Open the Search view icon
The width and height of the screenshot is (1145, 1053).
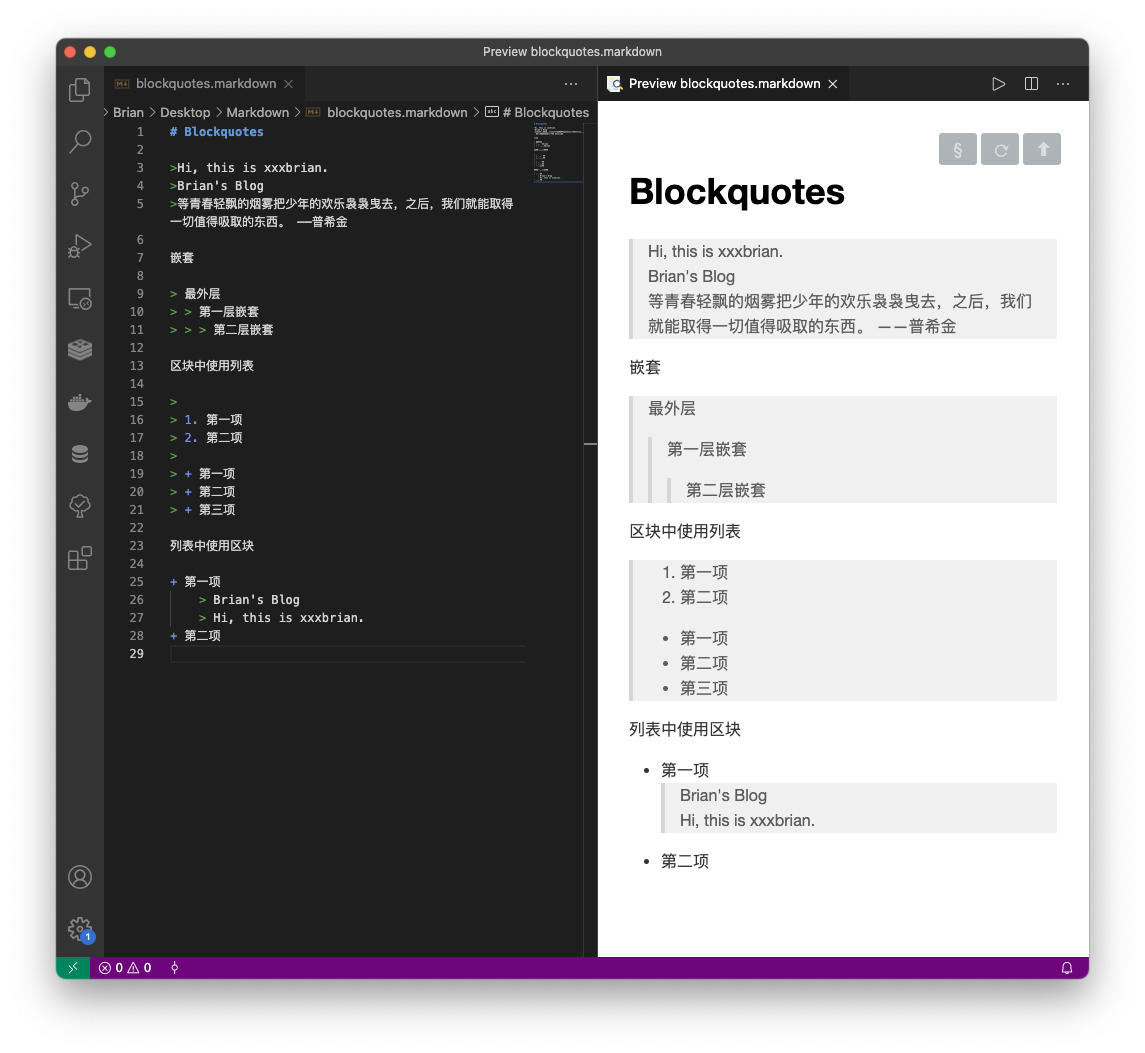80,141
